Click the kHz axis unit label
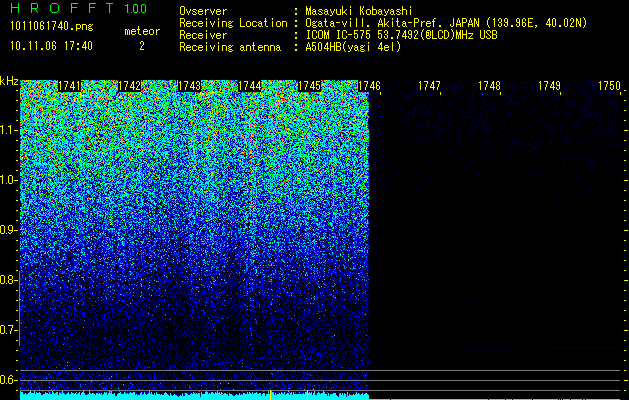 point(9,81)
